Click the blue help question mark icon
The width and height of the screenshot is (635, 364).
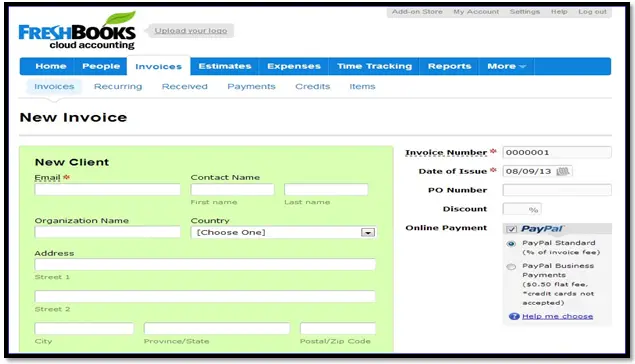tap(514, 316)
